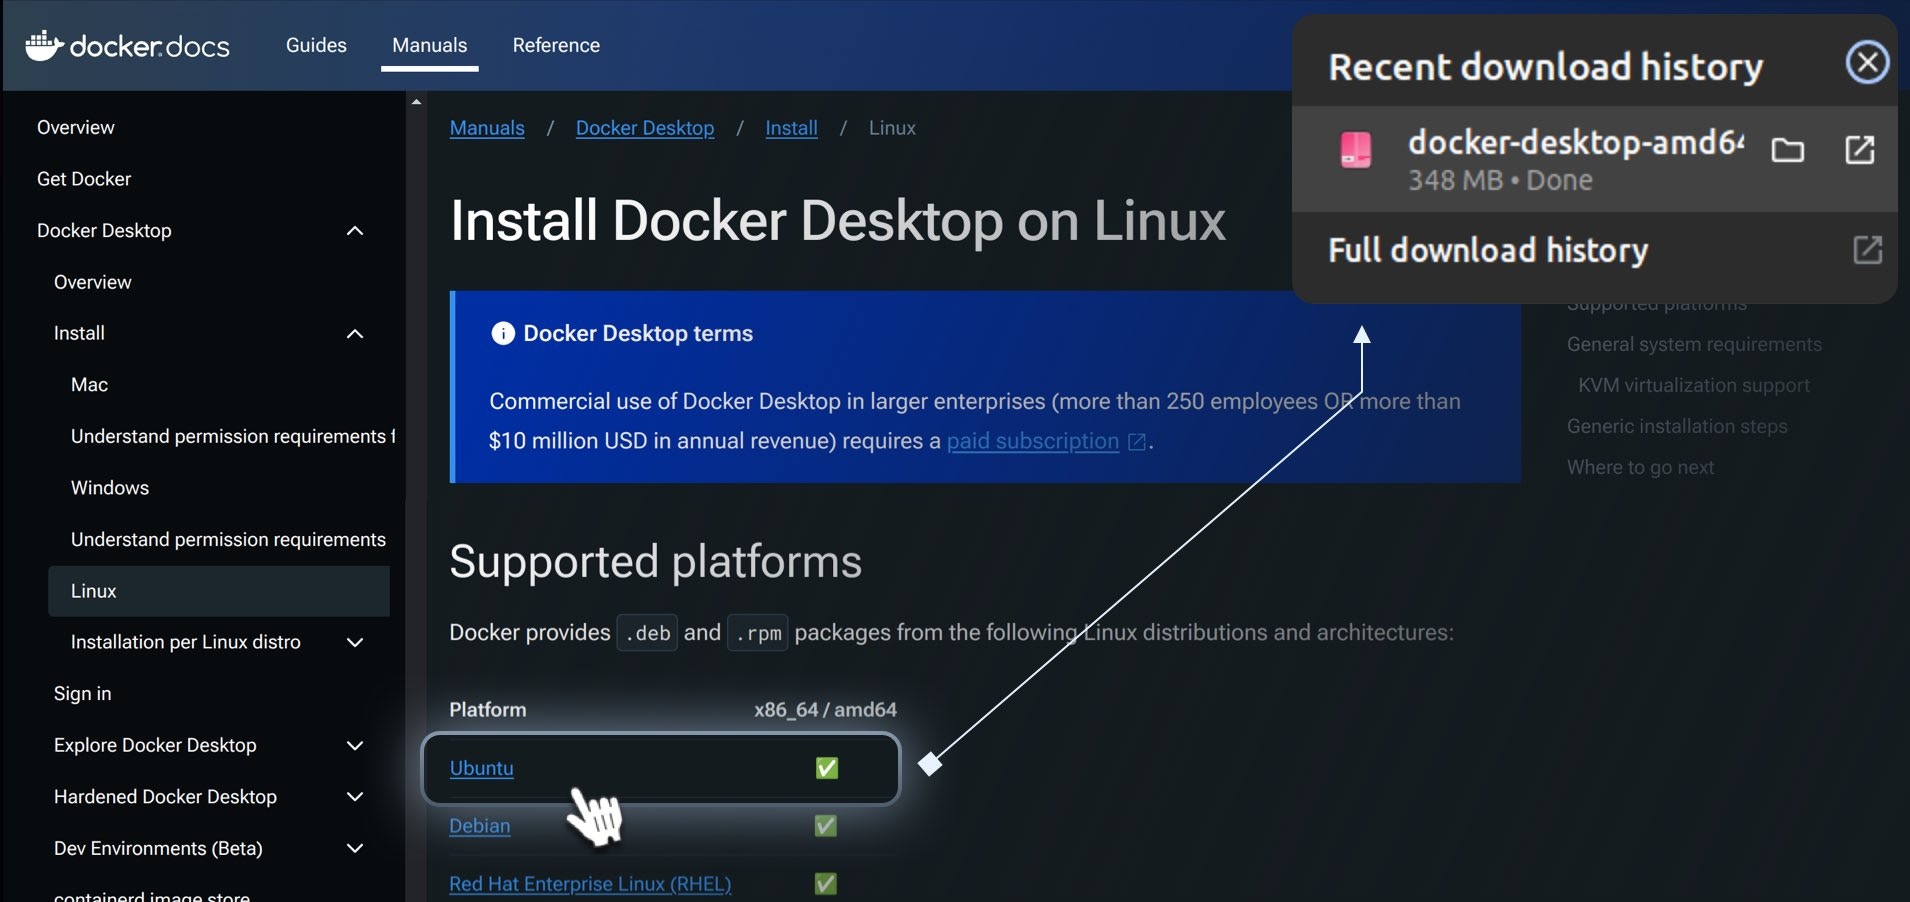This screenshot has height=902, width=1910.
Task: Click sidebar scrollbar up arrow
Action: [416, 102]
